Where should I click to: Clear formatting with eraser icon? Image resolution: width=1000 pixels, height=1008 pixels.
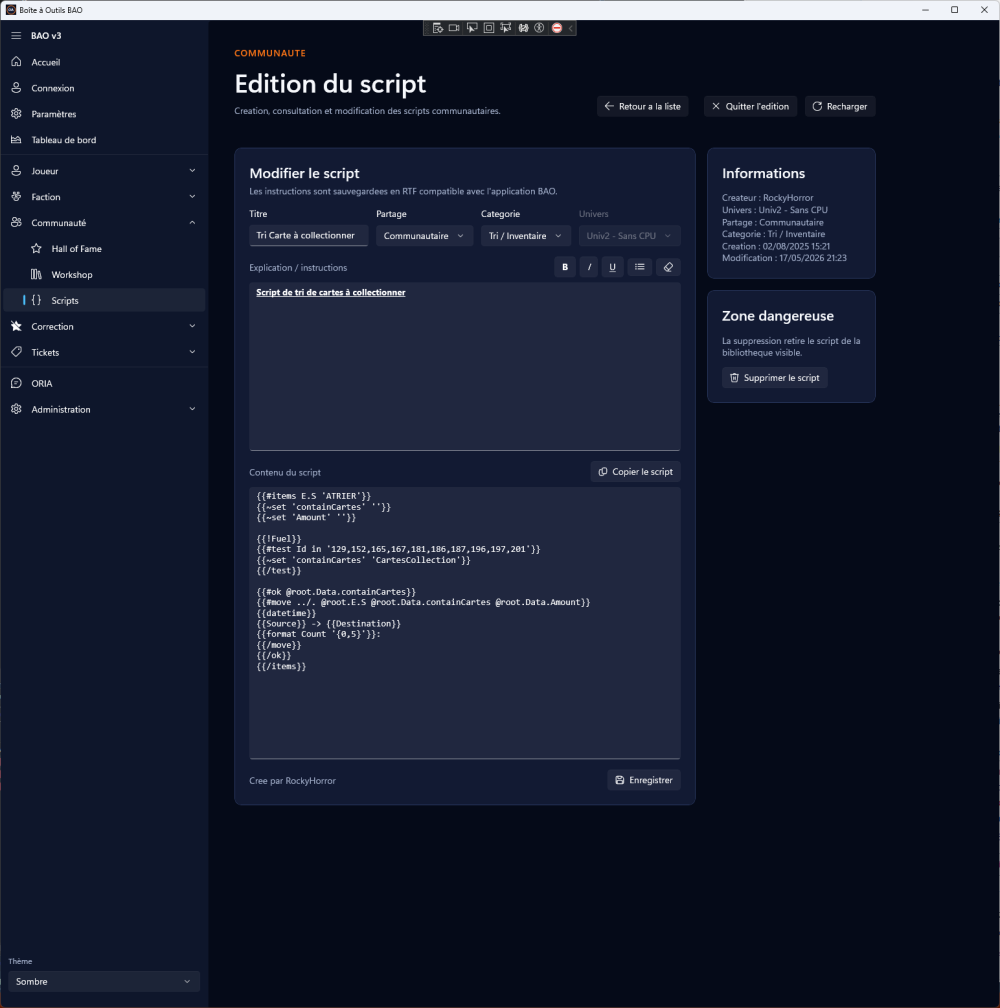point(668,267)
